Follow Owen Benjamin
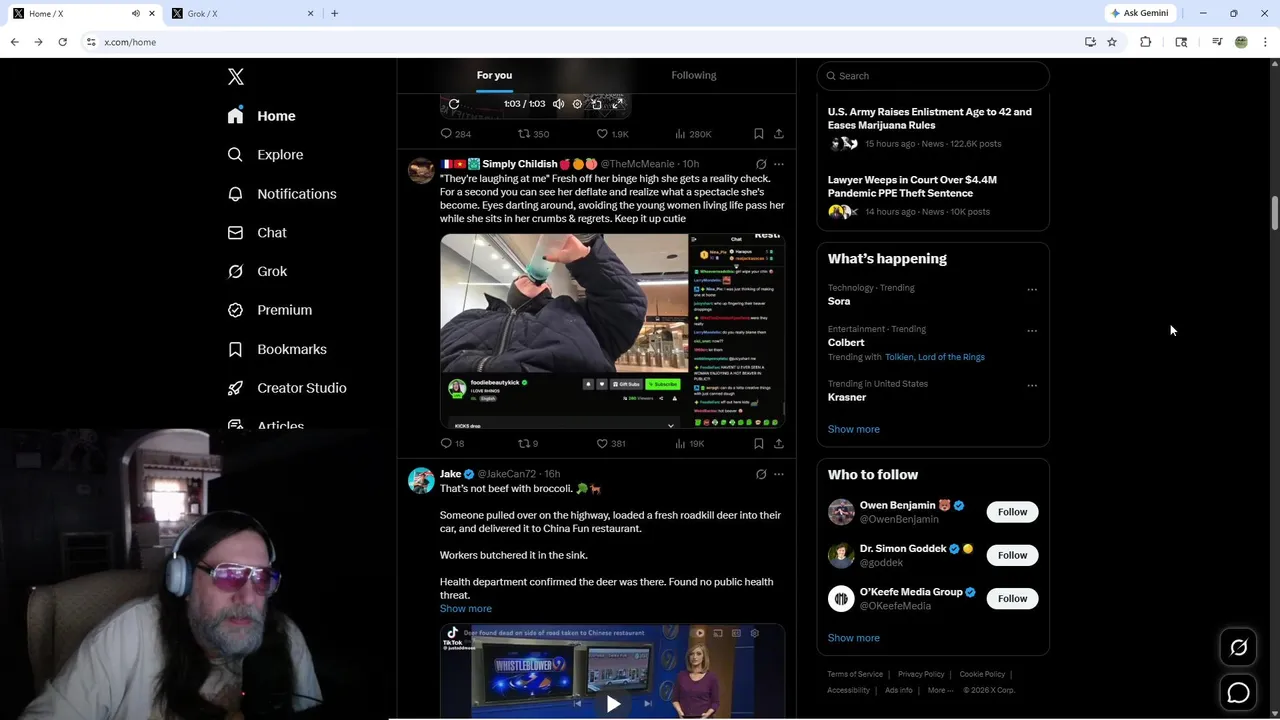The image size is (1280, 720). click(1012, 512)
